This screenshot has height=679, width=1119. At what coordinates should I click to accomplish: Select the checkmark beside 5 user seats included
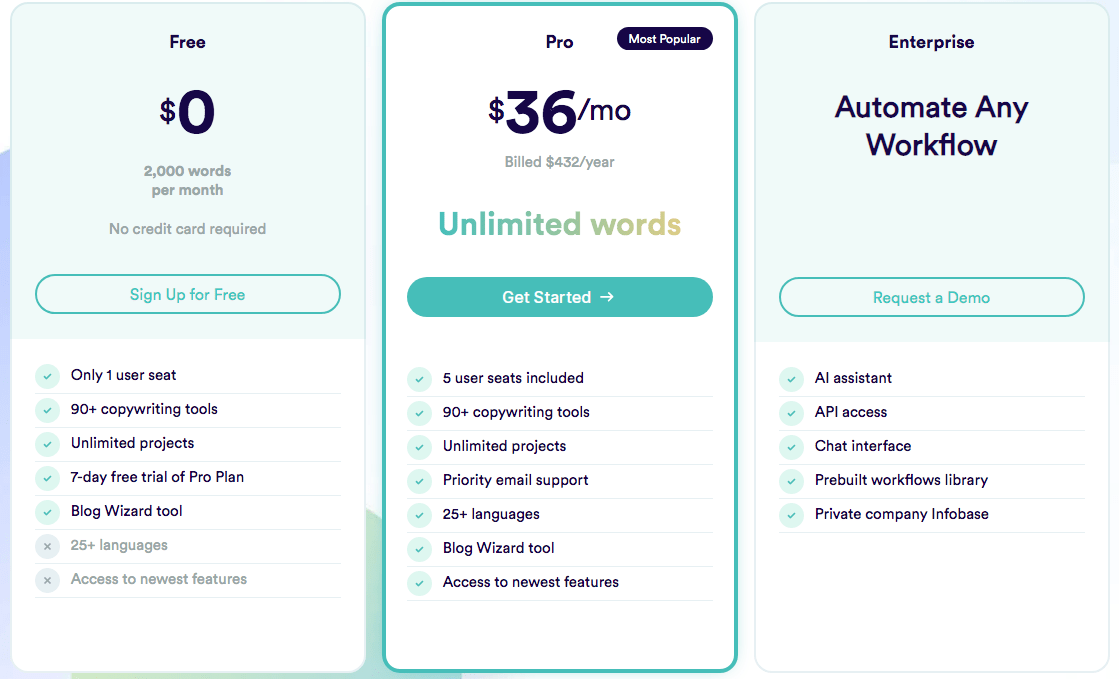[419, 379]
